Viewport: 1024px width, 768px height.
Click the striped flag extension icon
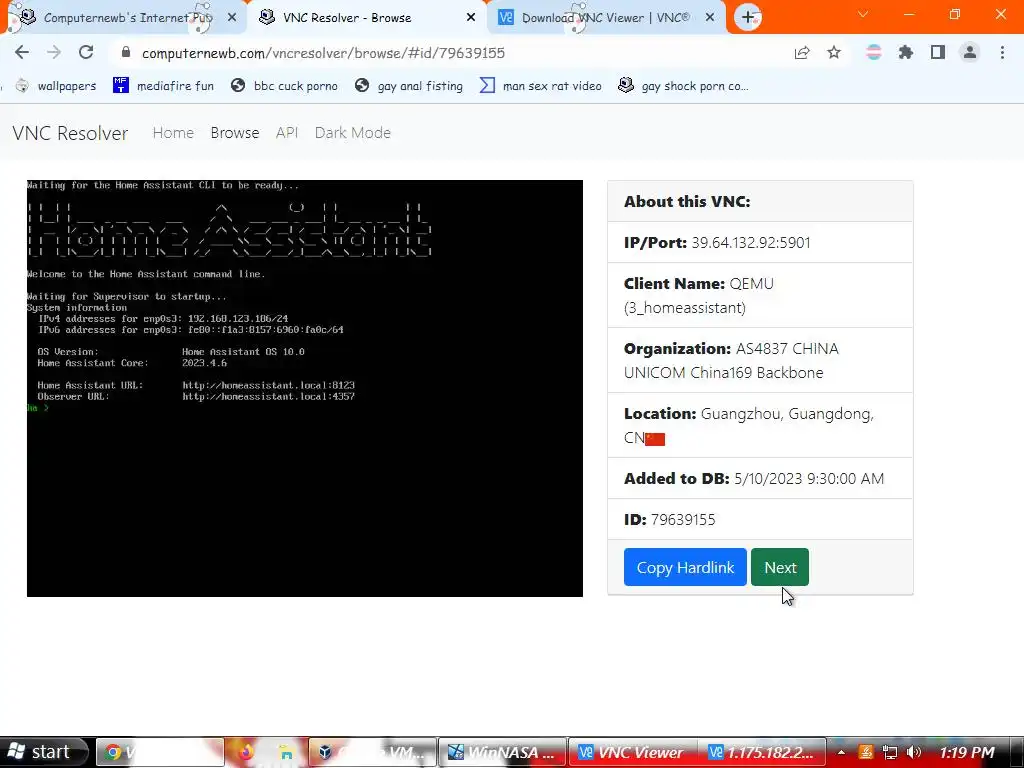(874, 52)
